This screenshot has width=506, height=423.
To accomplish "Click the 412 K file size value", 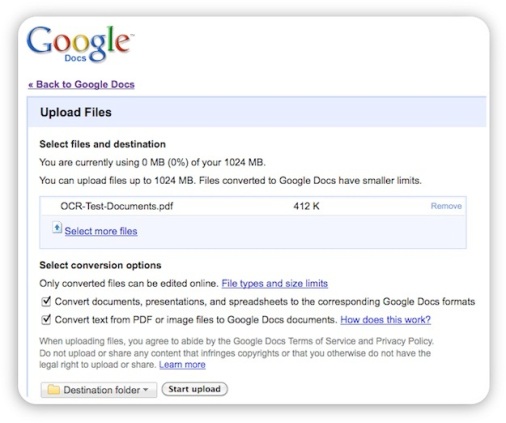I will [306, 206].
